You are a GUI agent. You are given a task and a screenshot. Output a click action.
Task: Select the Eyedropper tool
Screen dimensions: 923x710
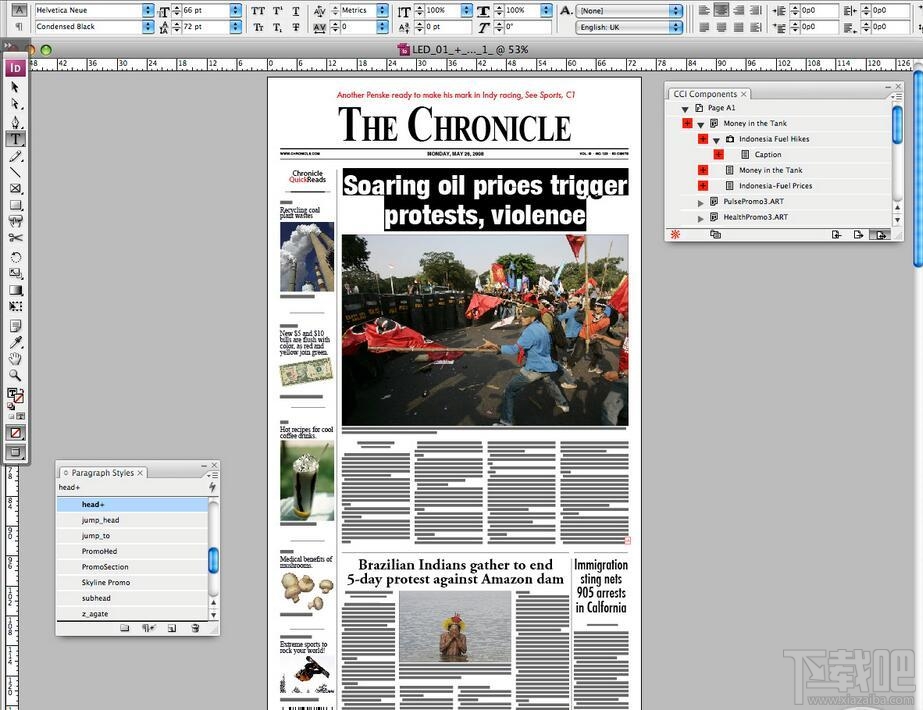pyautogui.click(x=14, y=340)
